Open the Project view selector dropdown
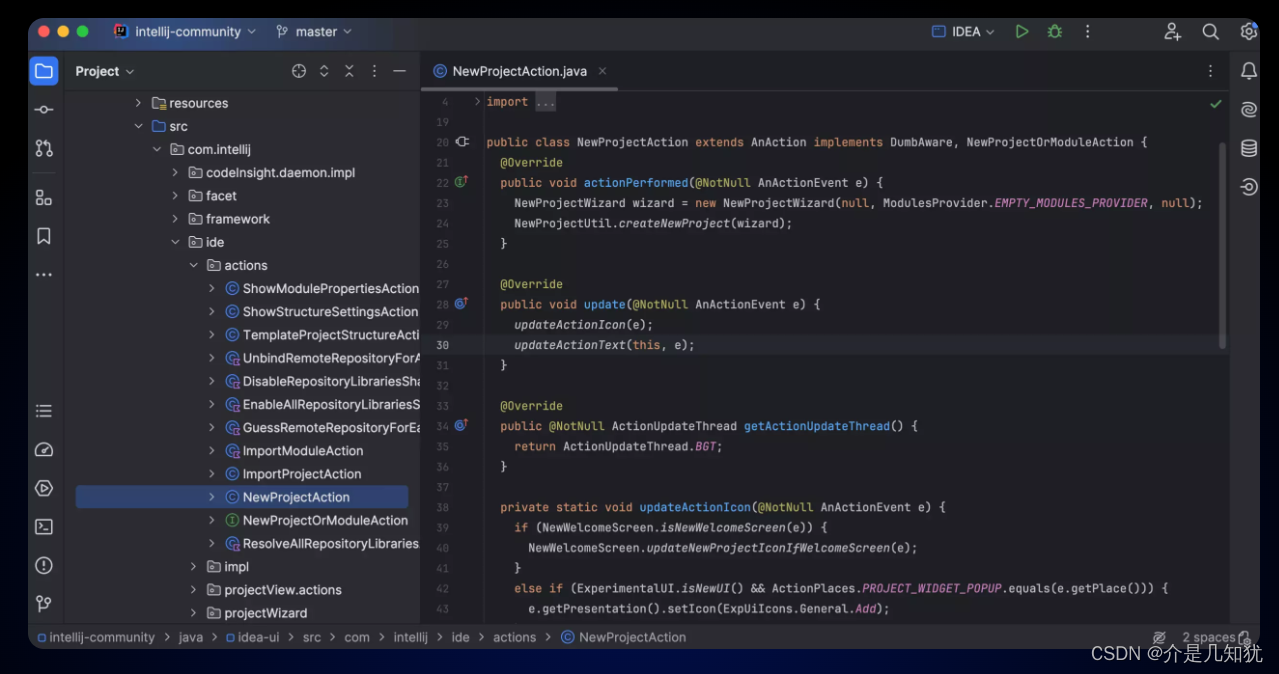 coord(105,71)
